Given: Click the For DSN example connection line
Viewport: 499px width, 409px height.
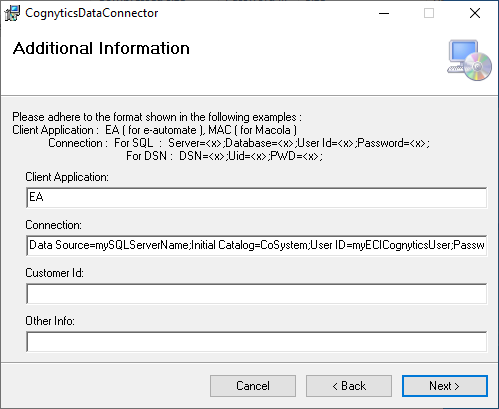Looking at the screenshot, I should point(224,156).
